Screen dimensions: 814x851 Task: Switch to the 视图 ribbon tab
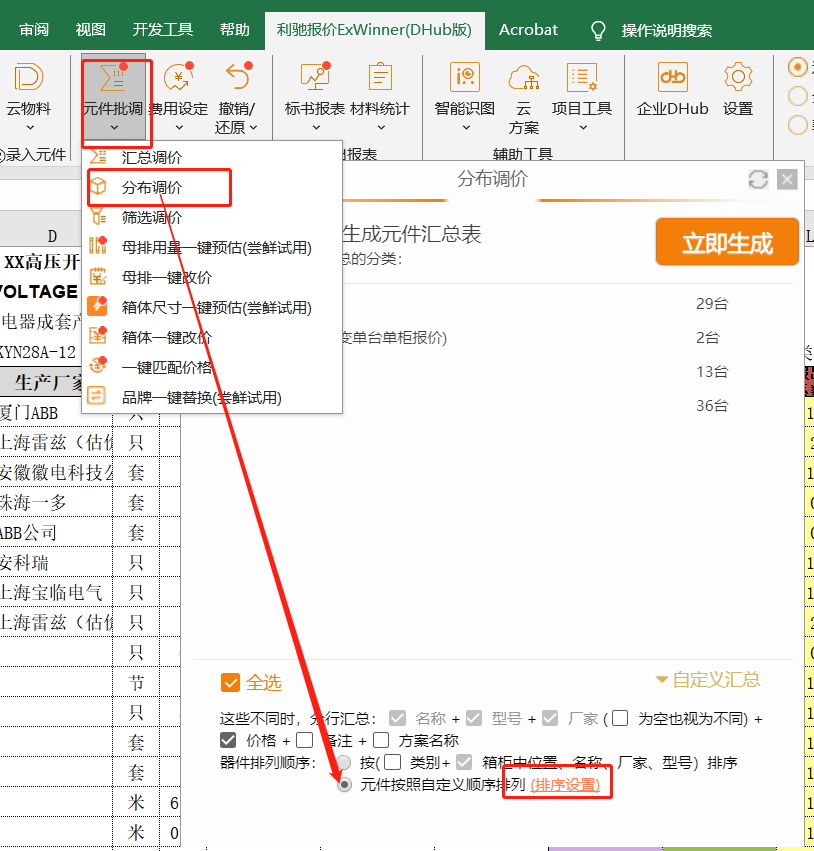[x=91, y=30]
